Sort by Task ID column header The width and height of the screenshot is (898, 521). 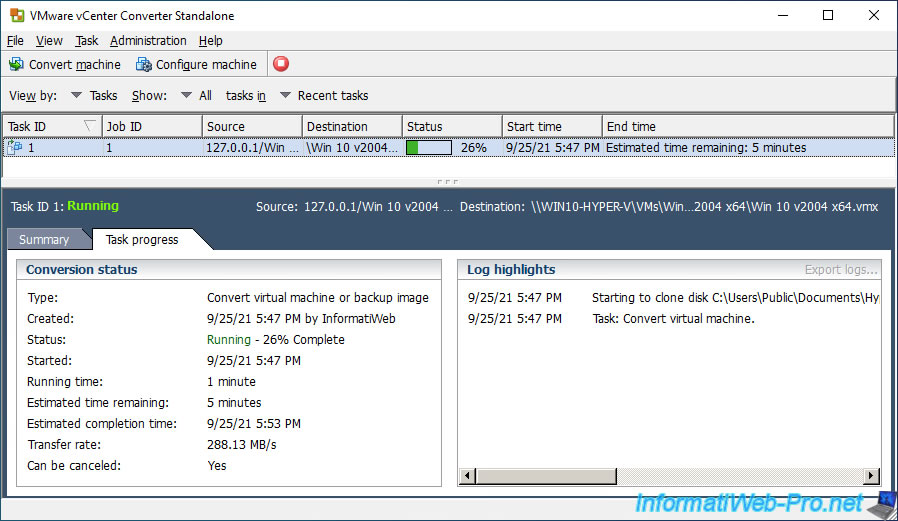point(52,127)
